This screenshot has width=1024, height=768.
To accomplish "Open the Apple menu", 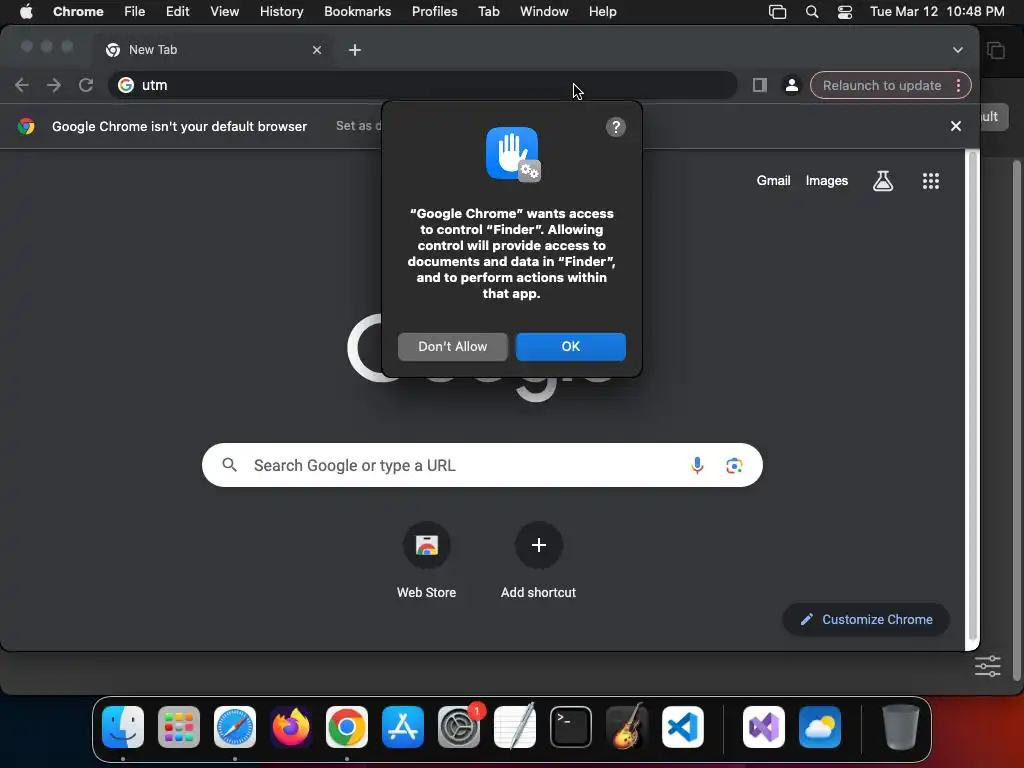I will click(26, 12).
